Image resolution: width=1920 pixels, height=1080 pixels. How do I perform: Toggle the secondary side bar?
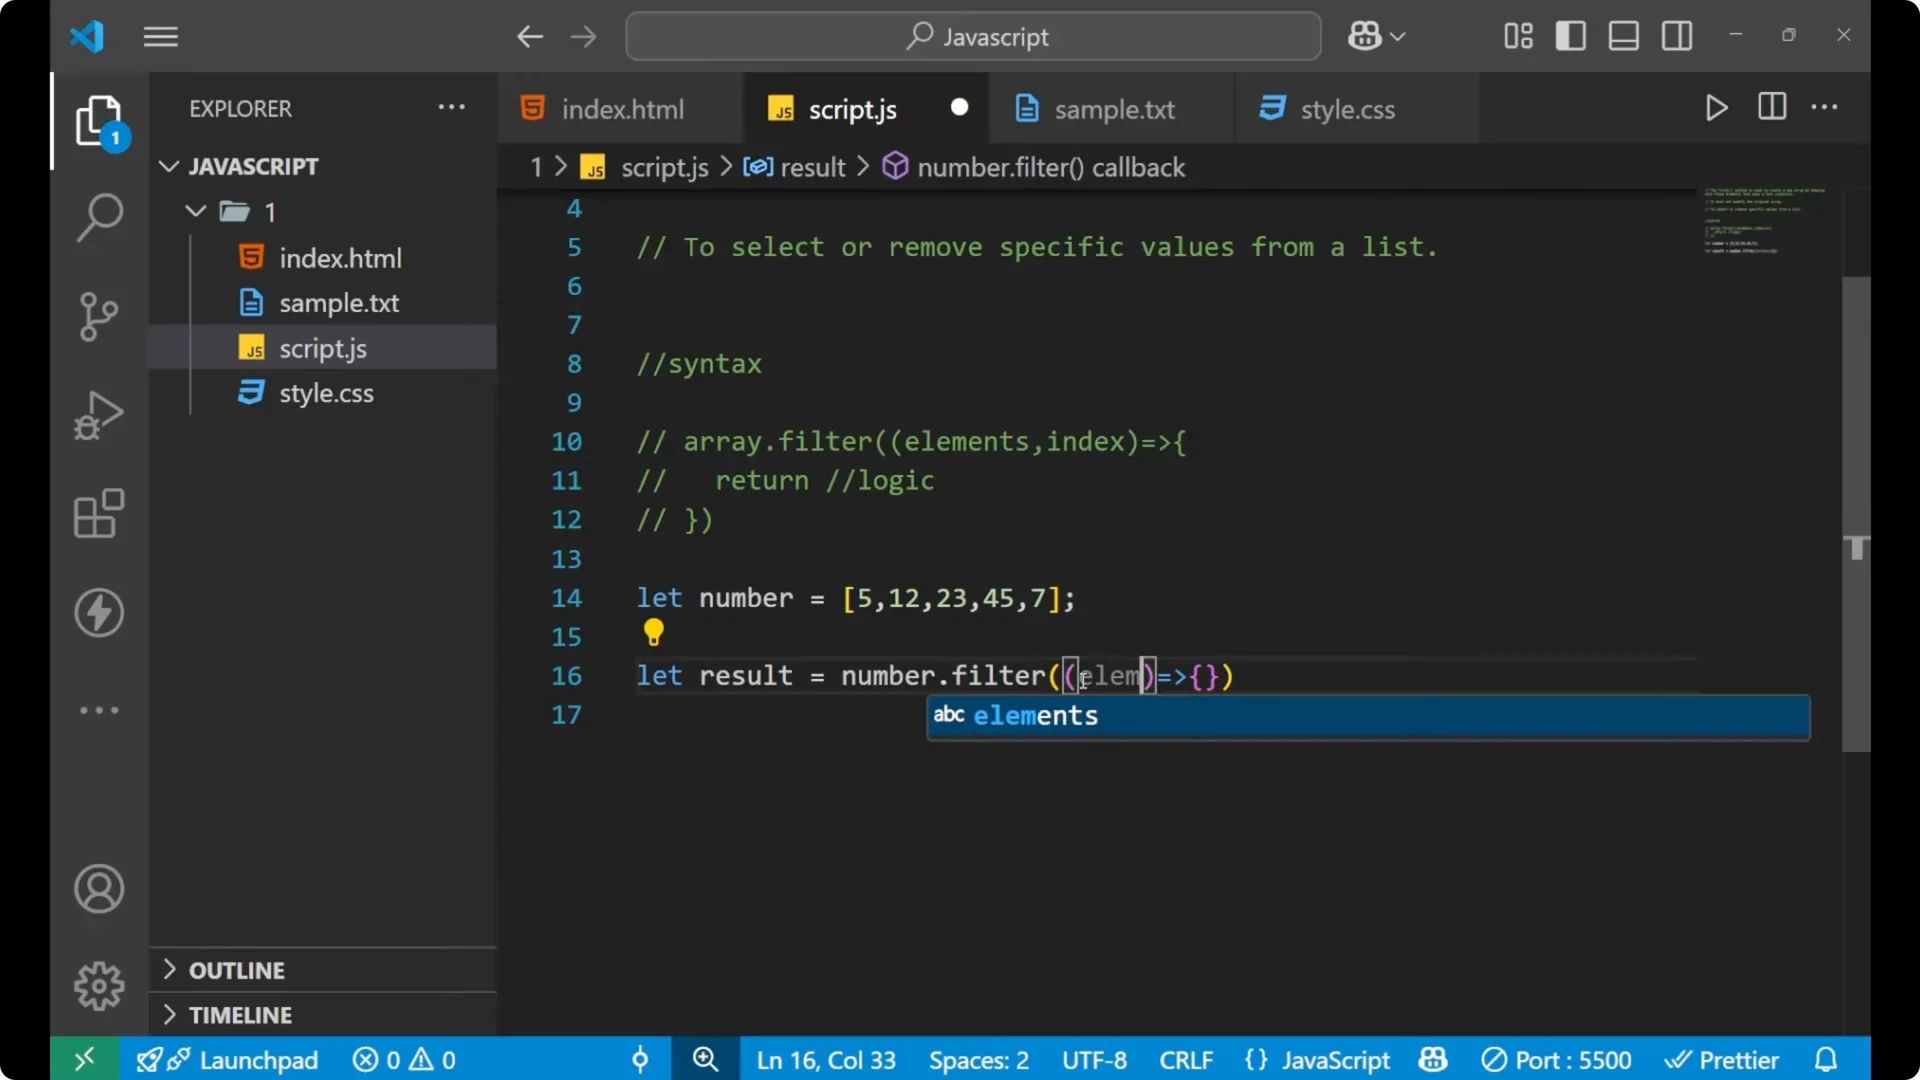(x=1676, y=35)
